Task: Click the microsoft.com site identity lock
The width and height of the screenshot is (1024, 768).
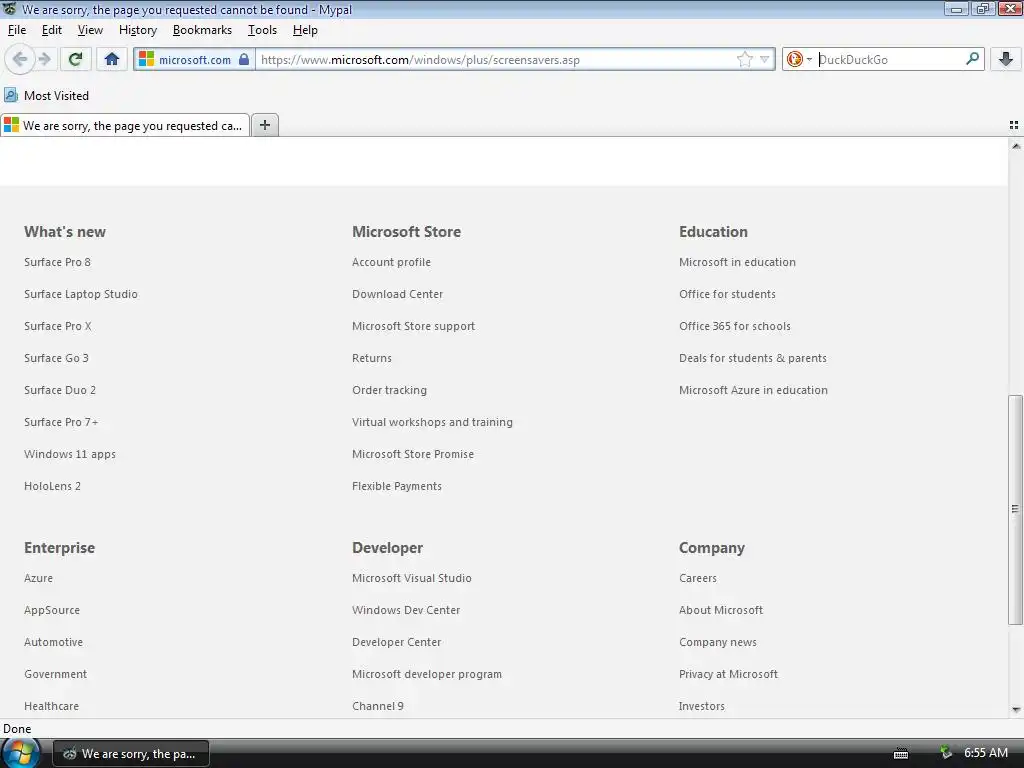Action: (x=195, y=59)
